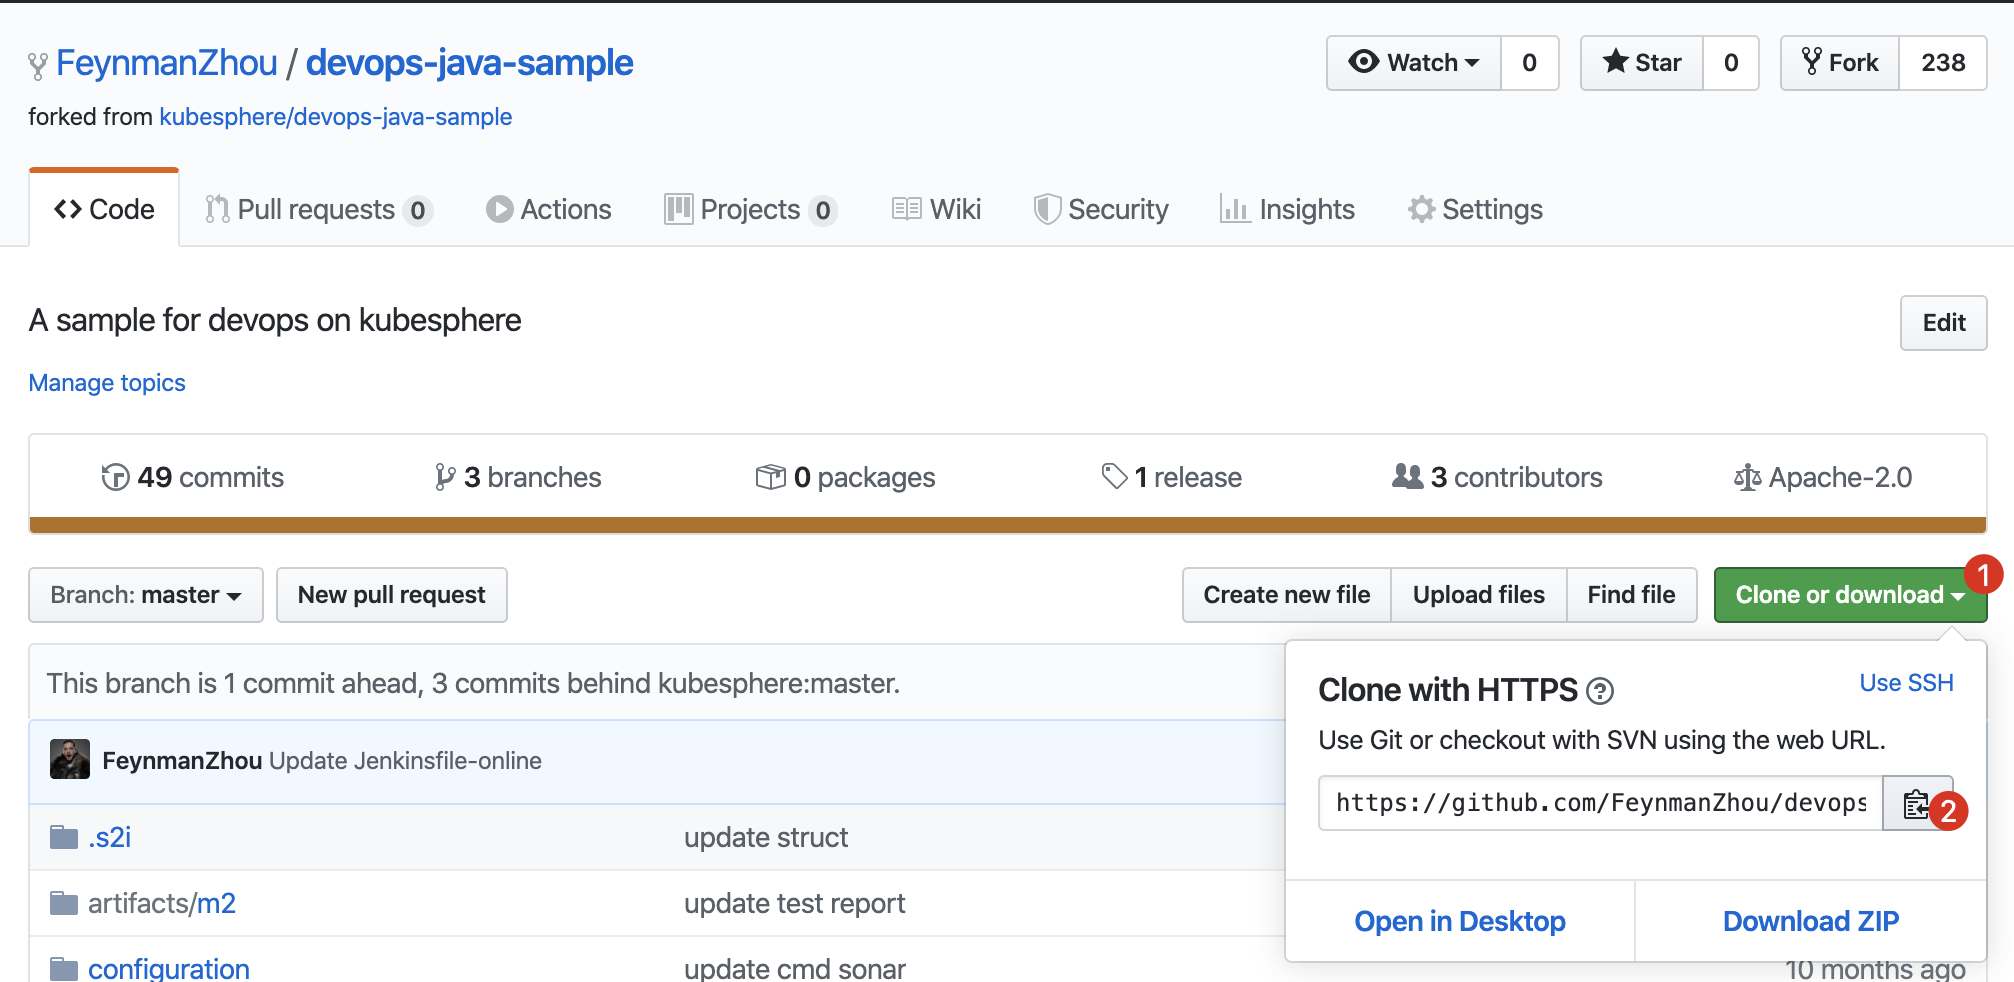Open the Projects tab

coord(751,209)
